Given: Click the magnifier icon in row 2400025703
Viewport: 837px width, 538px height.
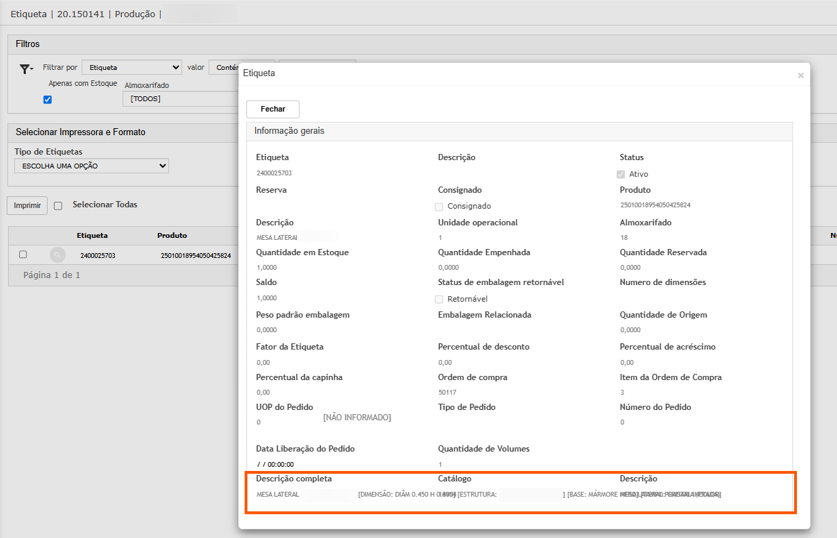Looking at the screenshot, I should [58, 255].
